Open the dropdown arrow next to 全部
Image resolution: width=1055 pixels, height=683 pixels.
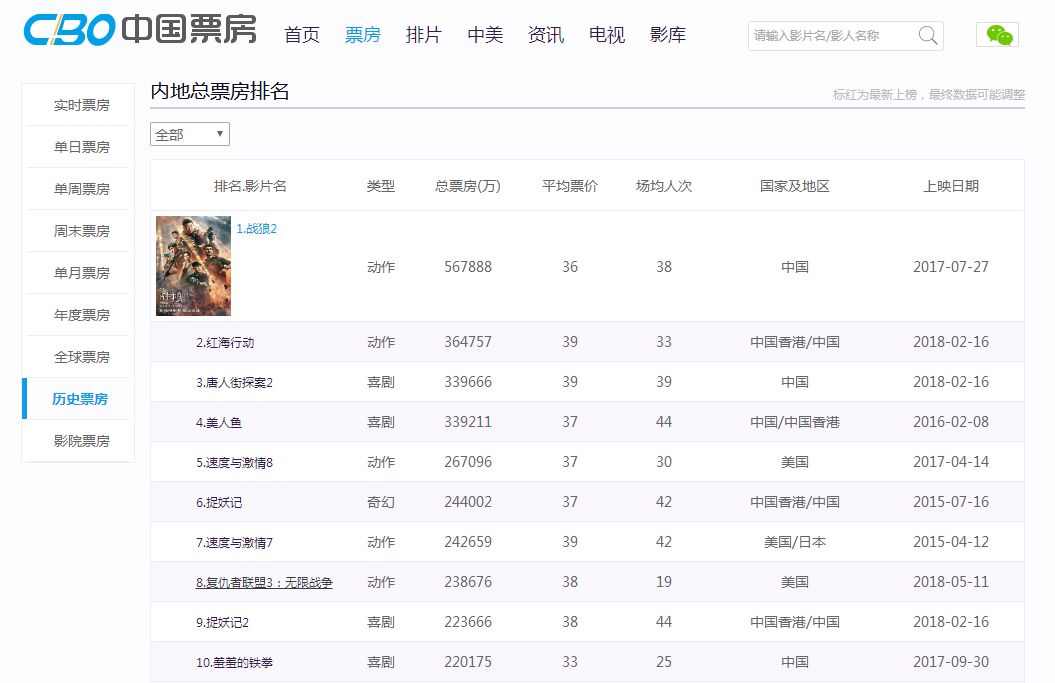218,133
